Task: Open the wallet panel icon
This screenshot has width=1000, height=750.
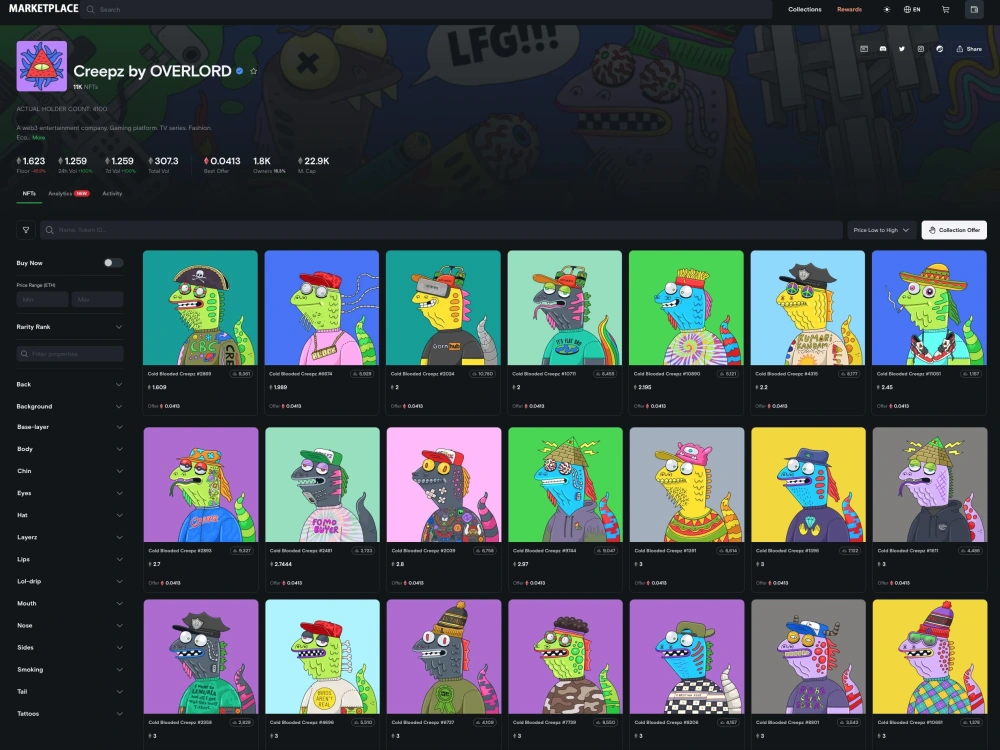Action: point(974,10)
